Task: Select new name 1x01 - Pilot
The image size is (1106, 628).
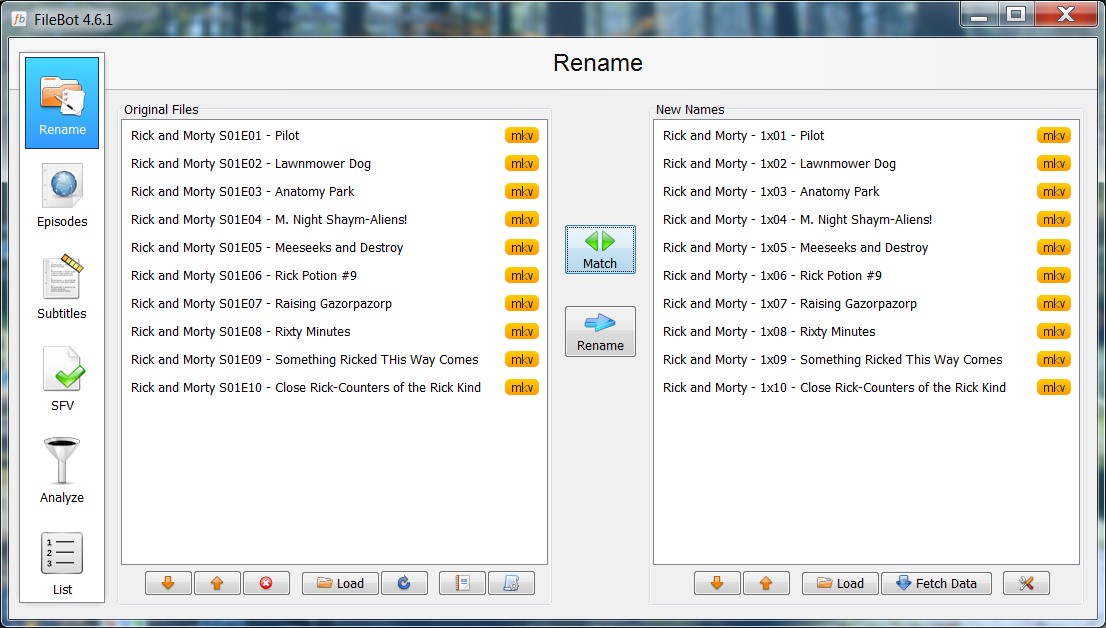Action: click(x=866, y=135)
